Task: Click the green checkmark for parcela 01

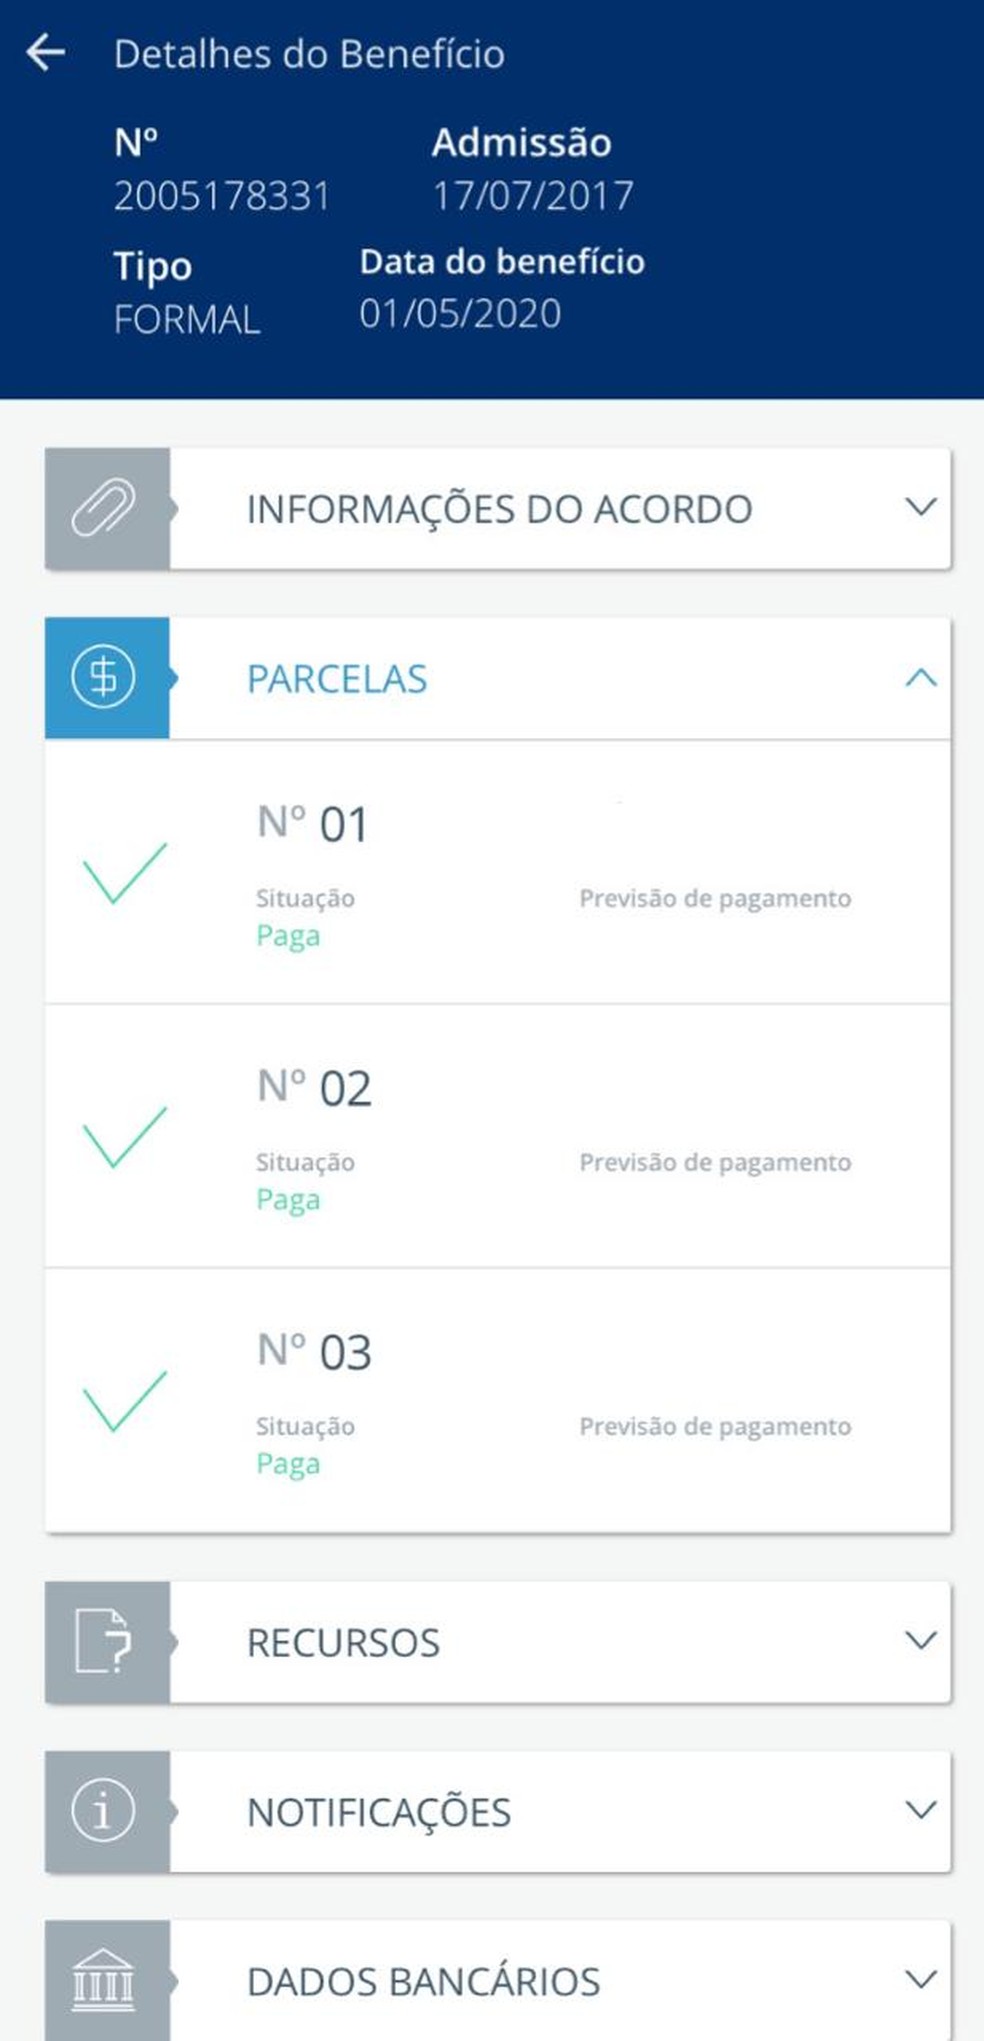Action: click(x=124, y=873)
